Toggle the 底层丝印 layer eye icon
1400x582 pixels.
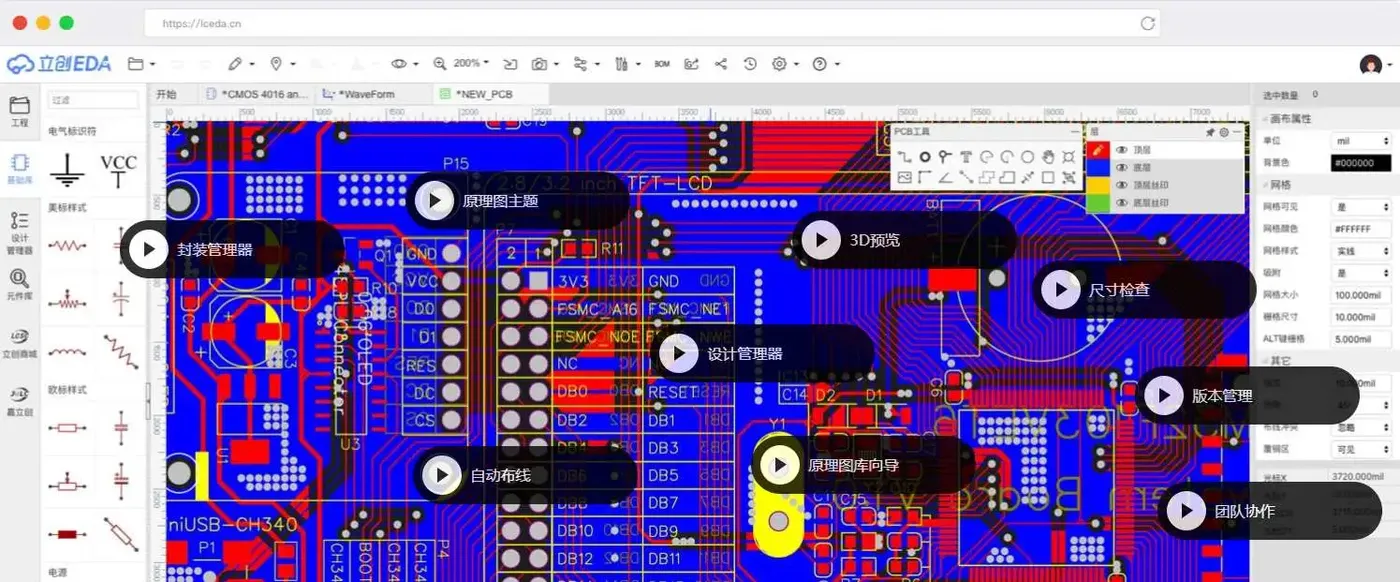(x=1122, y=203)
